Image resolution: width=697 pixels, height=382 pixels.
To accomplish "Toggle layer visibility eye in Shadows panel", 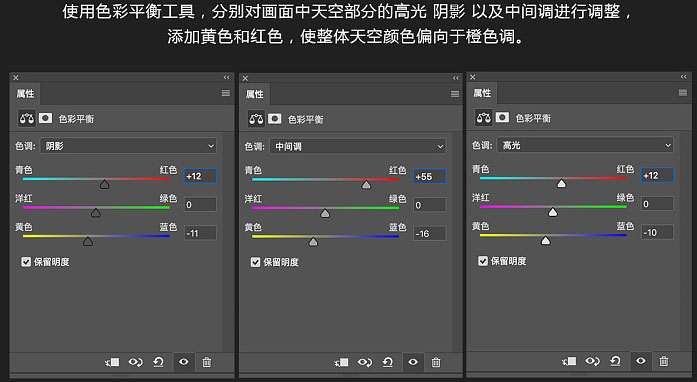I will pos(184,362).
